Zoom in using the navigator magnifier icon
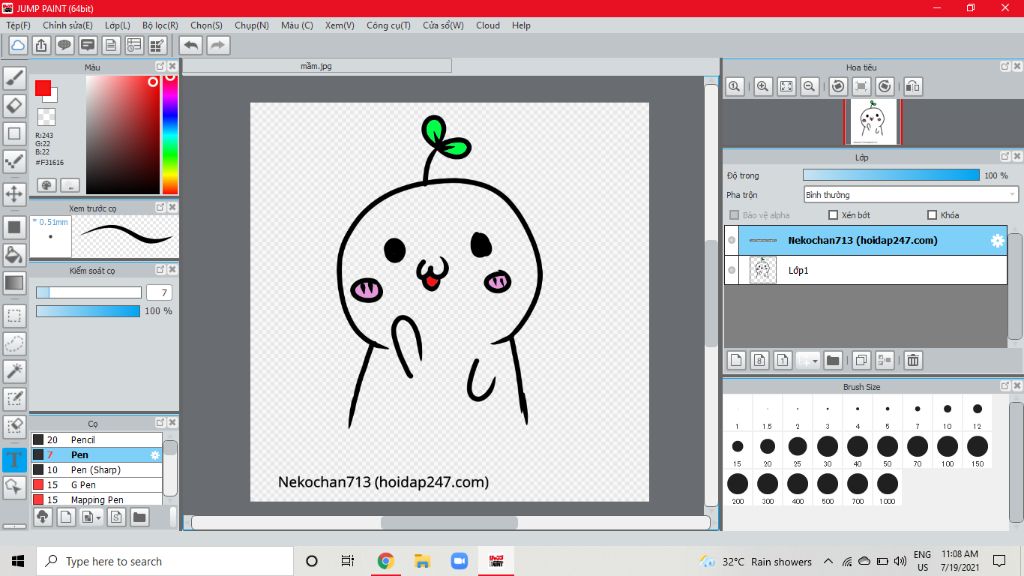 pyautogui.click(x=763, y=87)
